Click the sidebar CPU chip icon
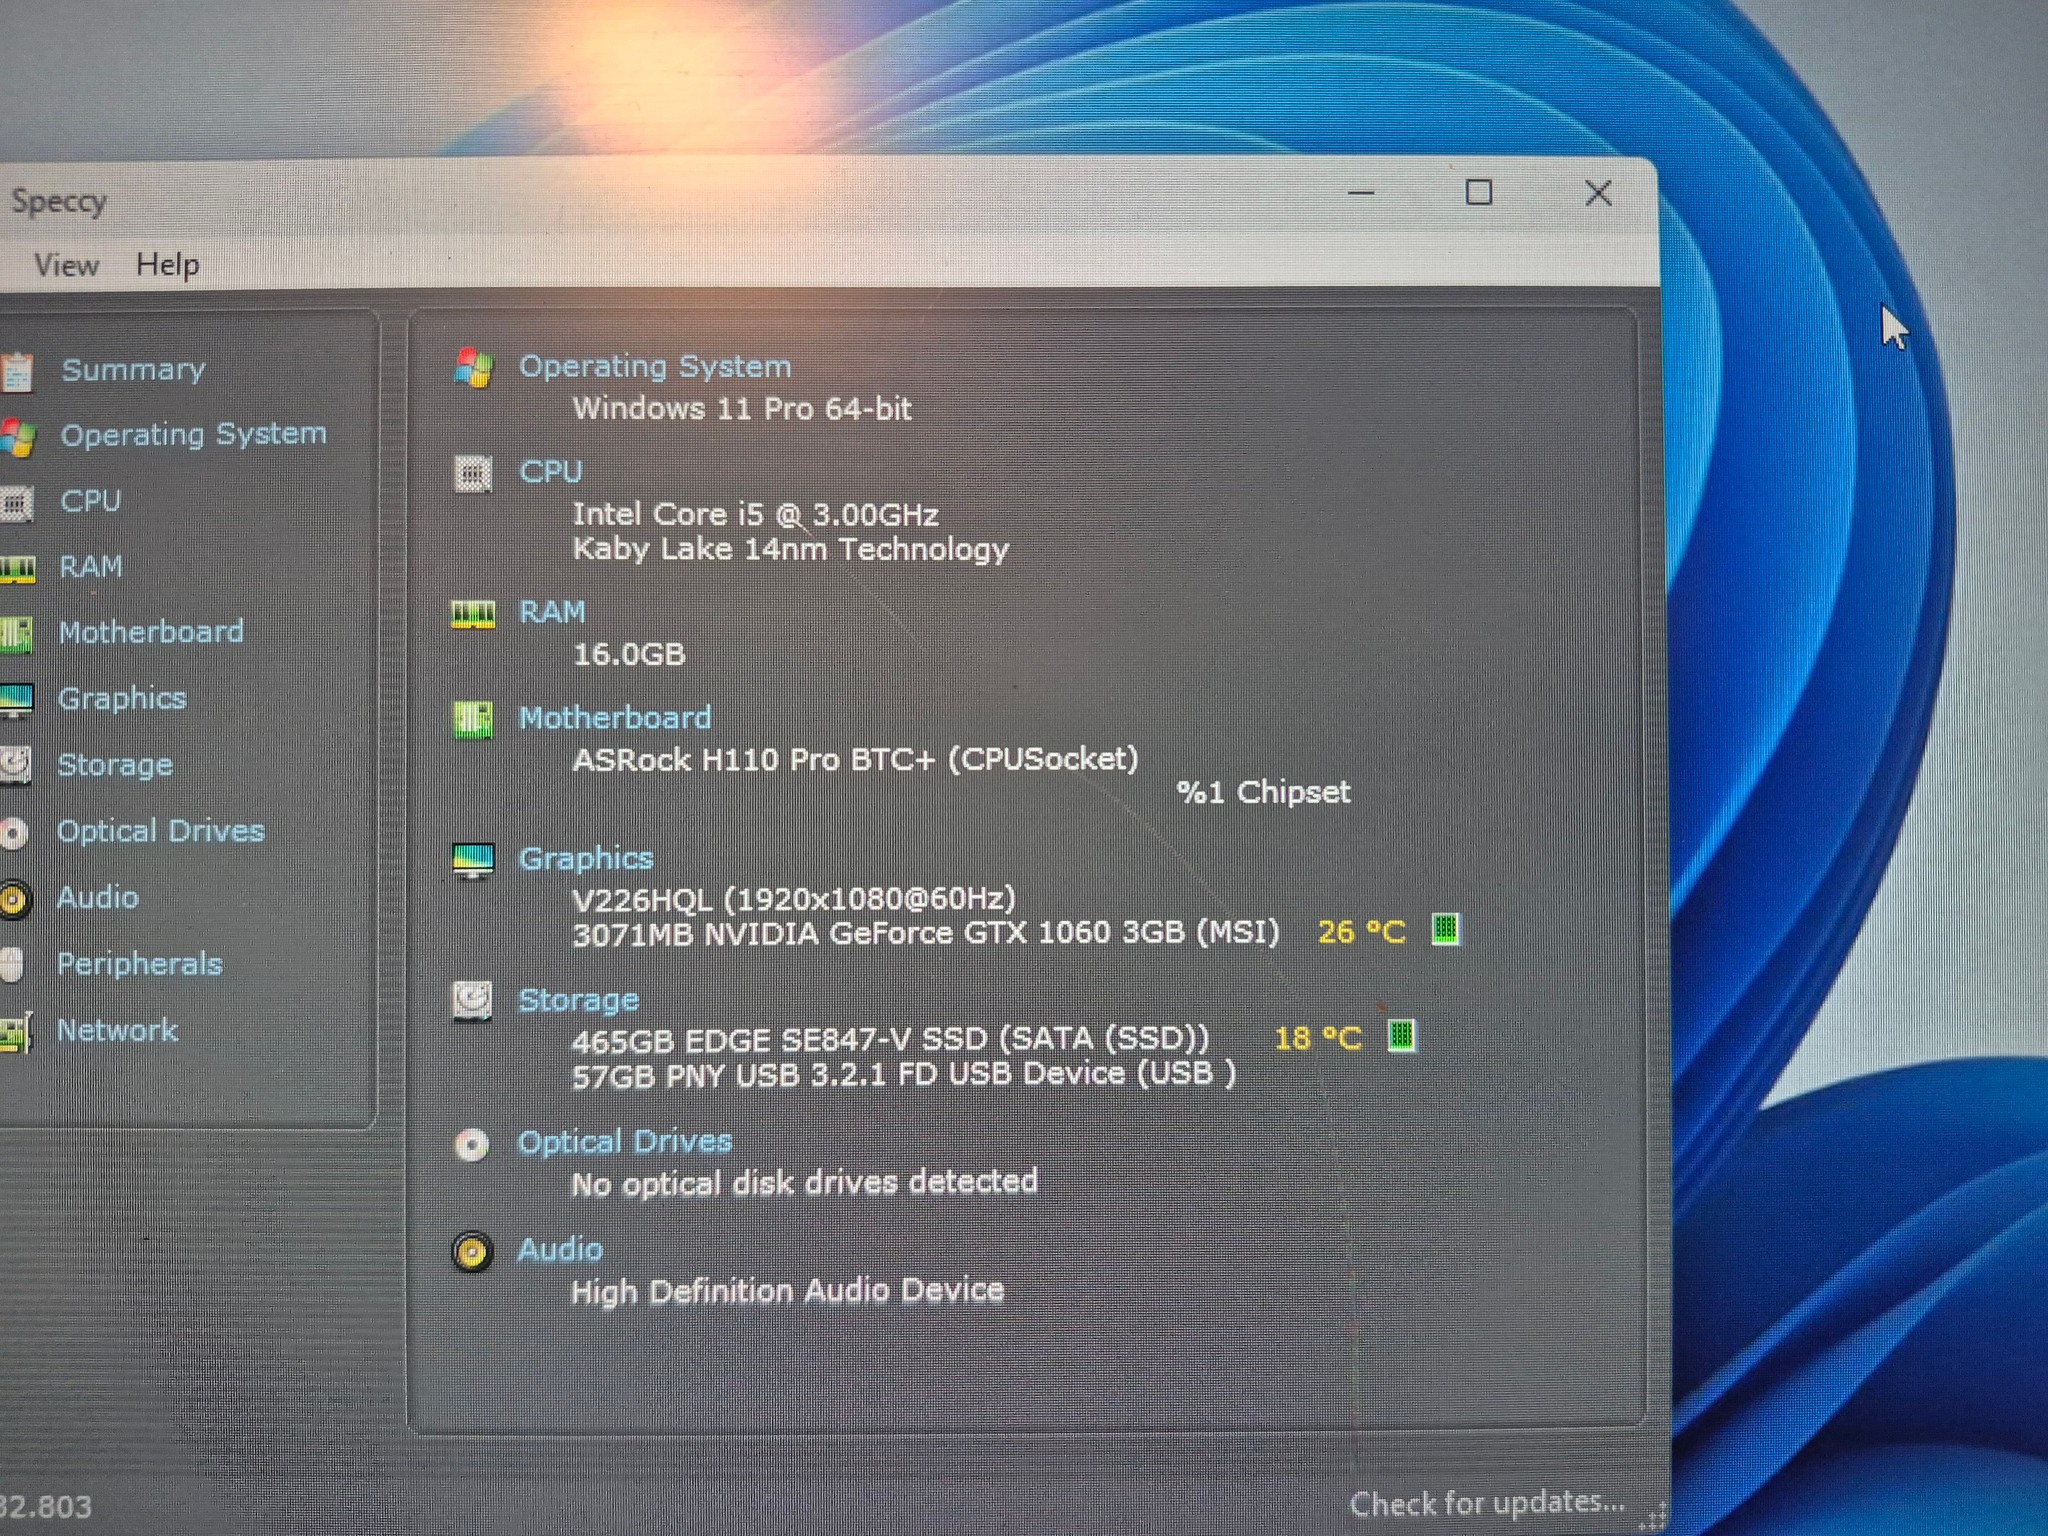The width and height of the screenshot is (2048, 1536). pos(16,503)
